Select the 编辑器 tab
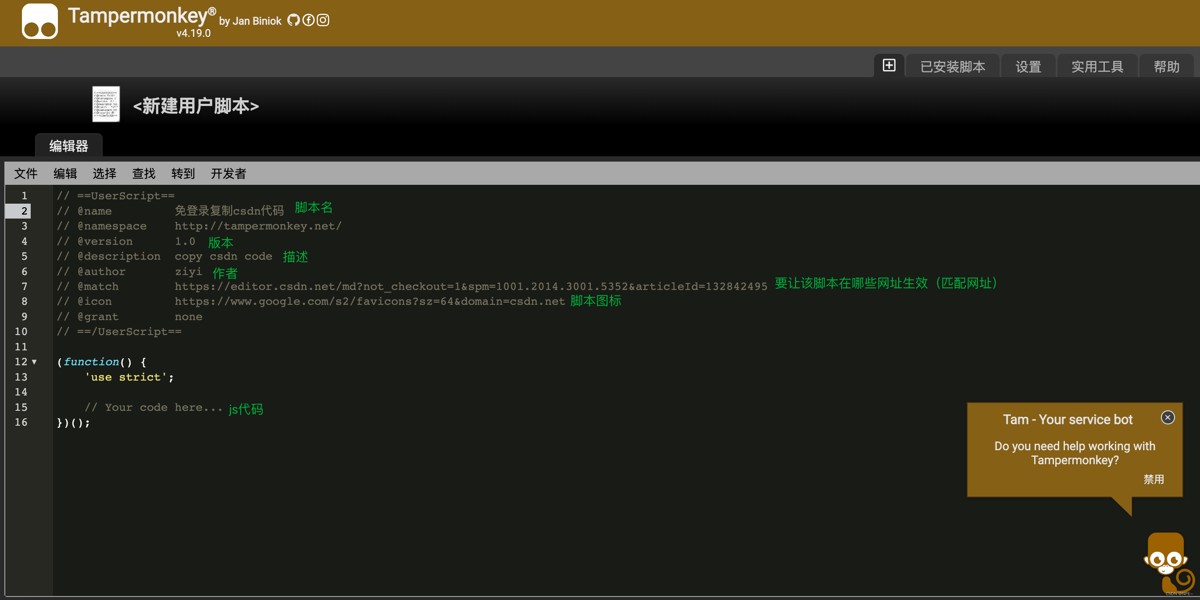Image resolution: width=1200 pixels, height=600 pixels. 69,145
